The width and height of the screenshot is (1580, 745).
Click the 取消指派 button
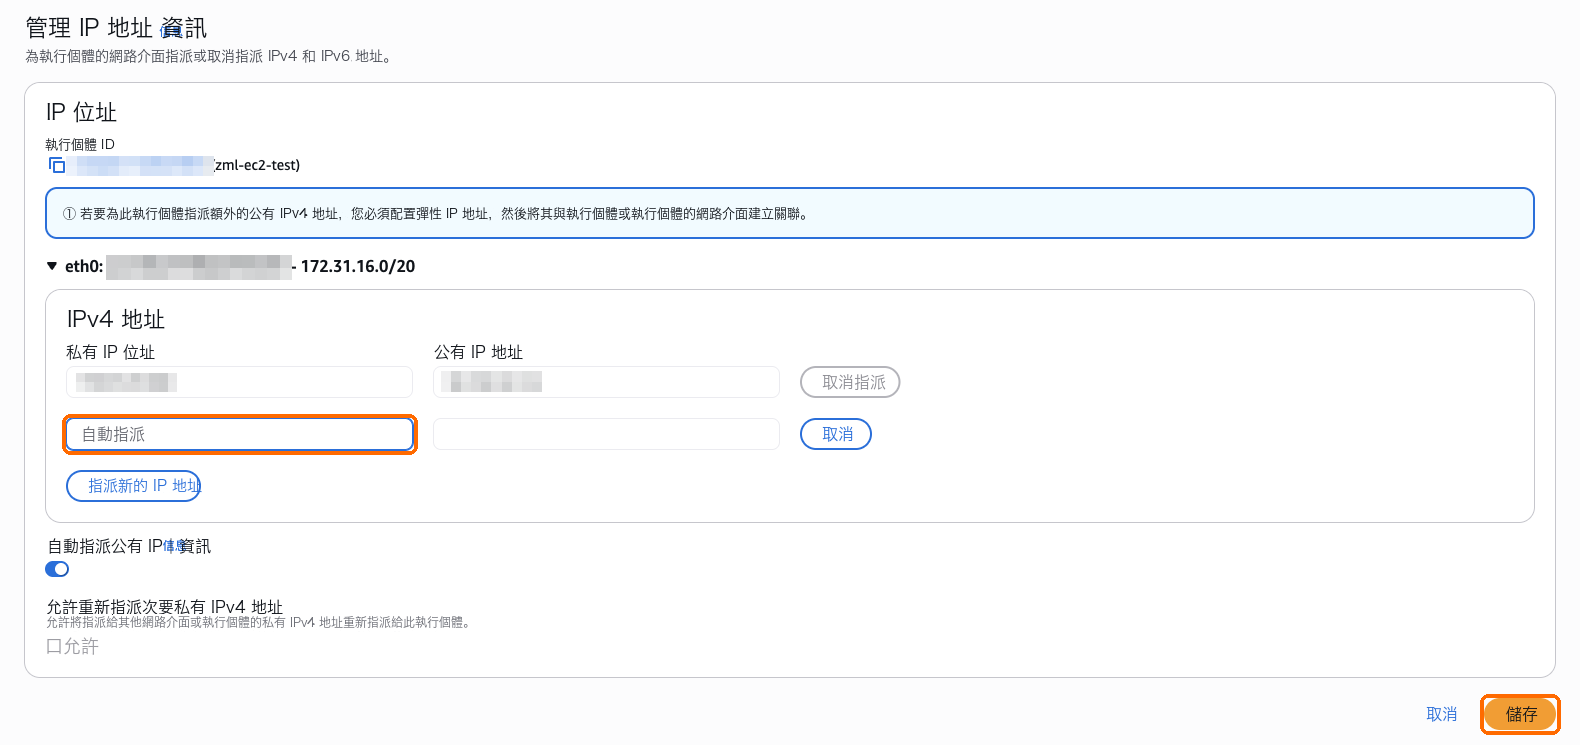[x=850, y=382]
